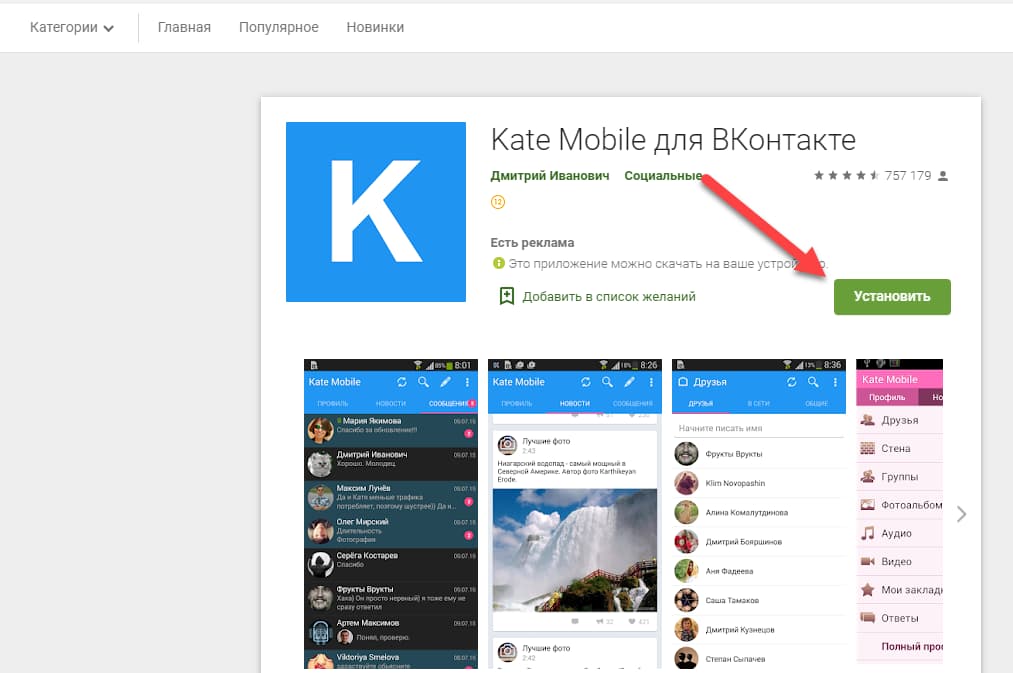1013x673 pixels.
Task: Click Видео entry in the pink screenshot
Action: [x=899, y=562]
